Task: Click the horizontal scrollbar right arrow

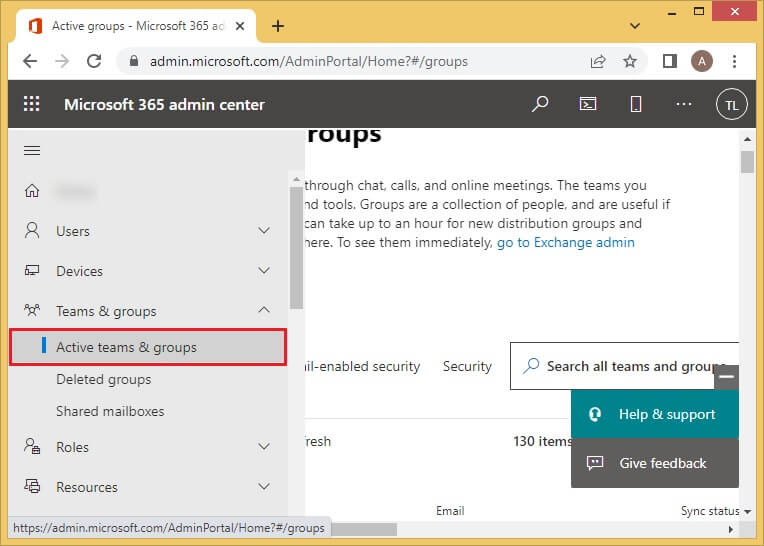Action: click(x=730, y=529)
